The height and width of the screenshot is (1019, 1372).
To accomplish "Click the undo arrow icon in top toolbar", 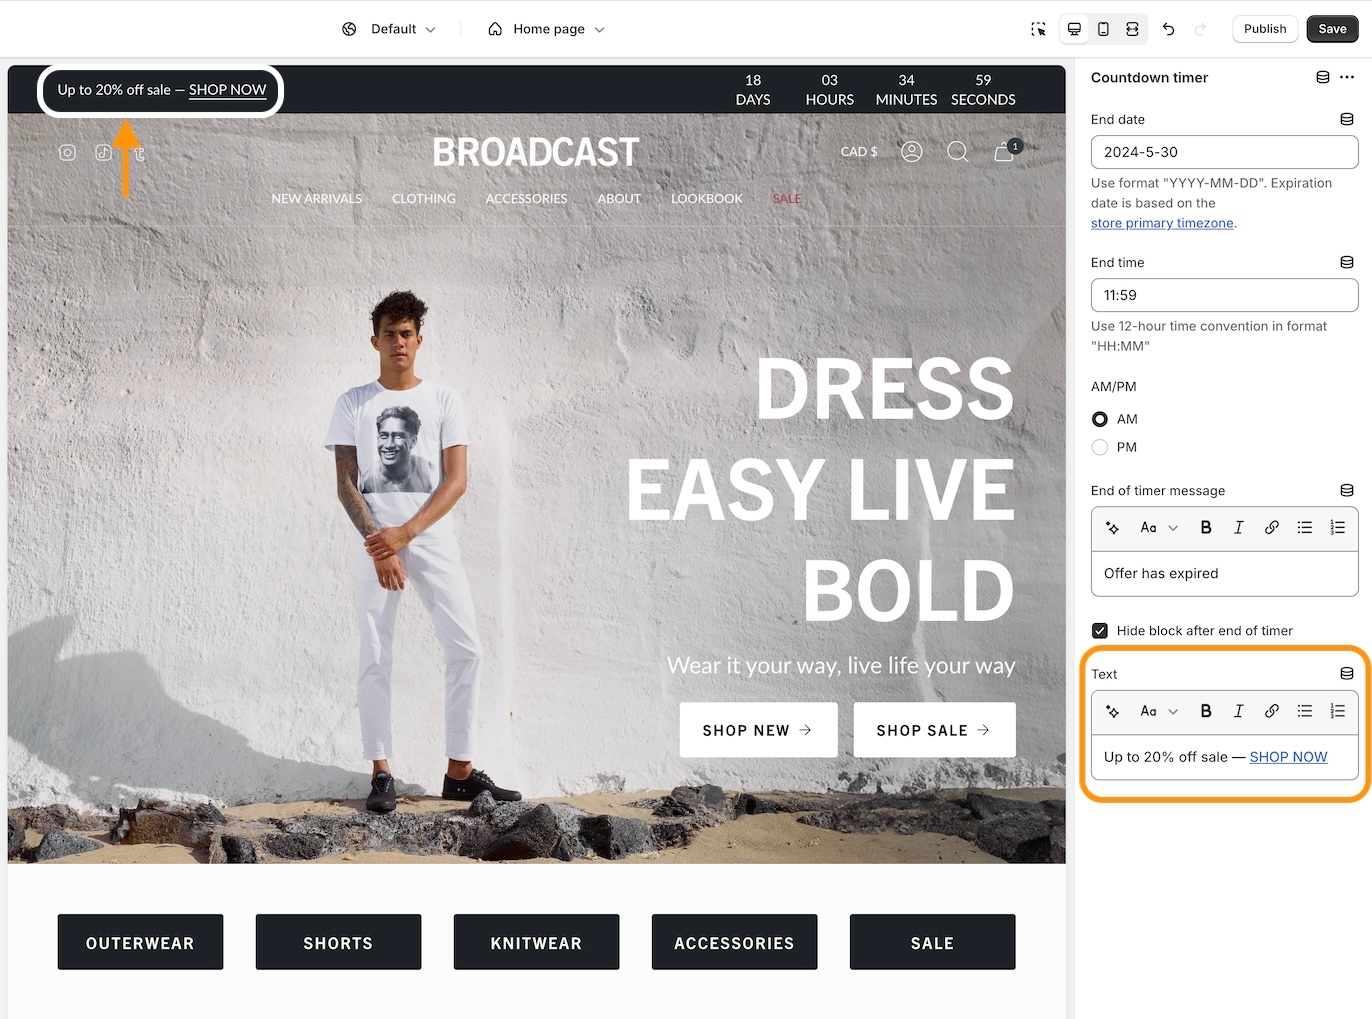I will point(1168,29).
